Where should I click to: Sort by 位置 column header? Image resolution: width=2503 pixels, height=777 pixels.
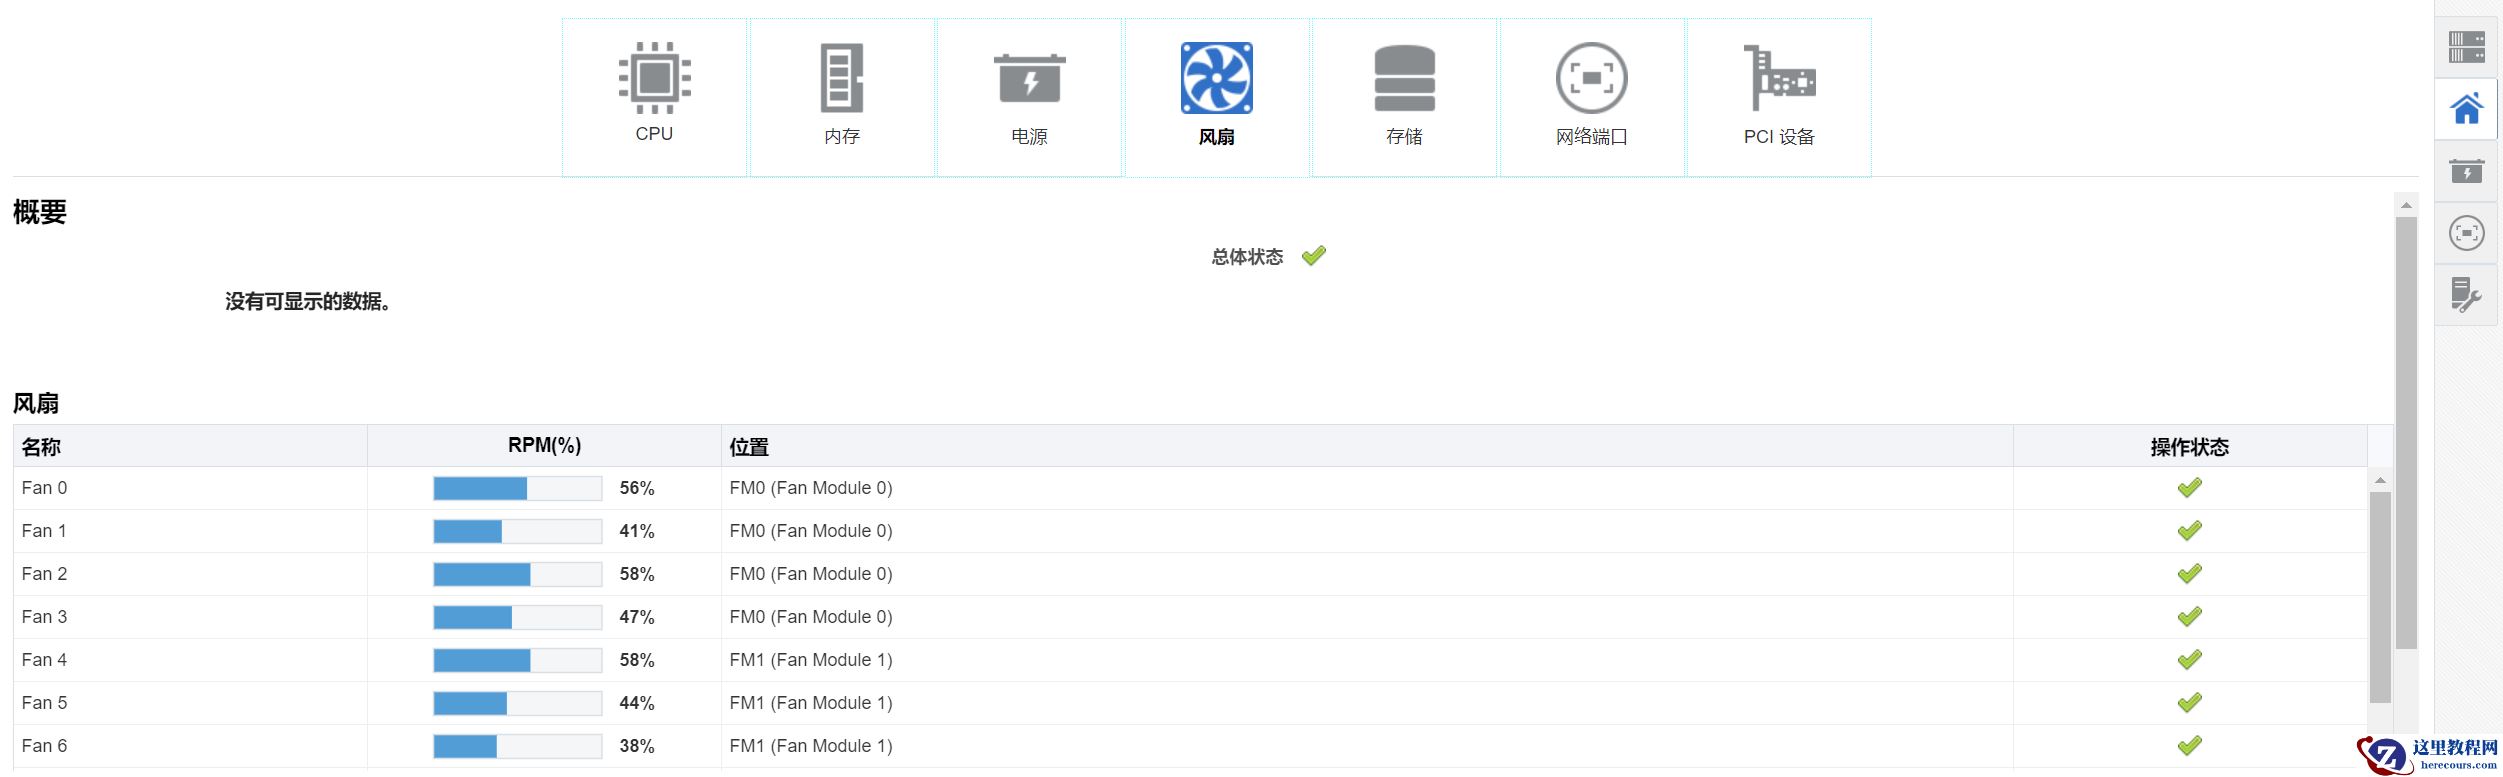1367,446
